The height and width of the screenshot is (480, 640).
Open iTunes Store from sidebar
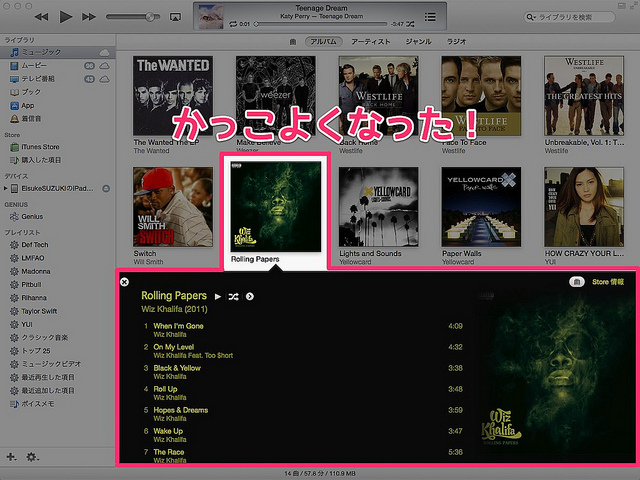tap(58, 147)
